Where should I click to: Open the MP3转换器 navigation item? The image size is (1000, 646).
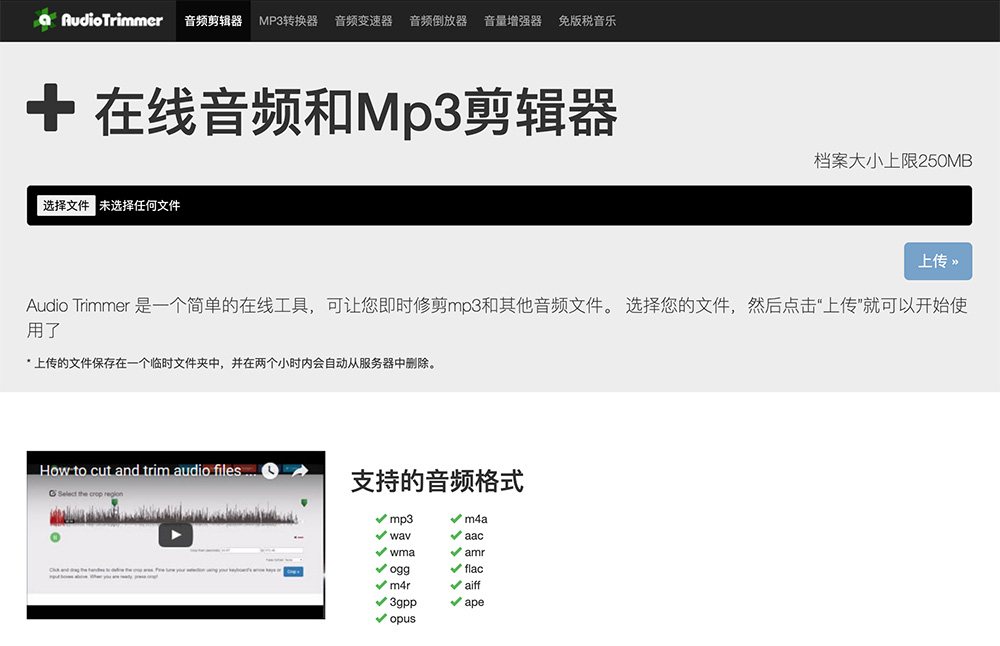pyautogui.click(x=288, y=21)
